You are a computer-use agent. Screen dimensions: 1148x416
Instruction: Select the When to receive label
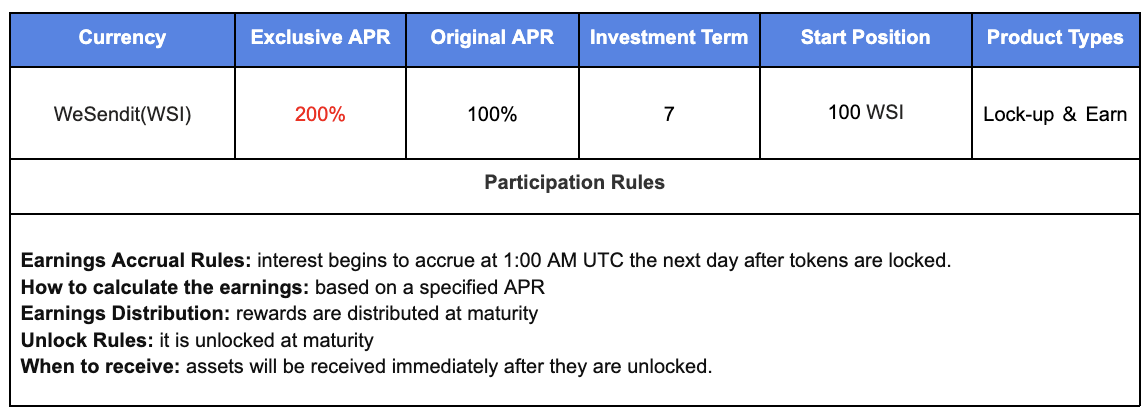pos(100,366)
